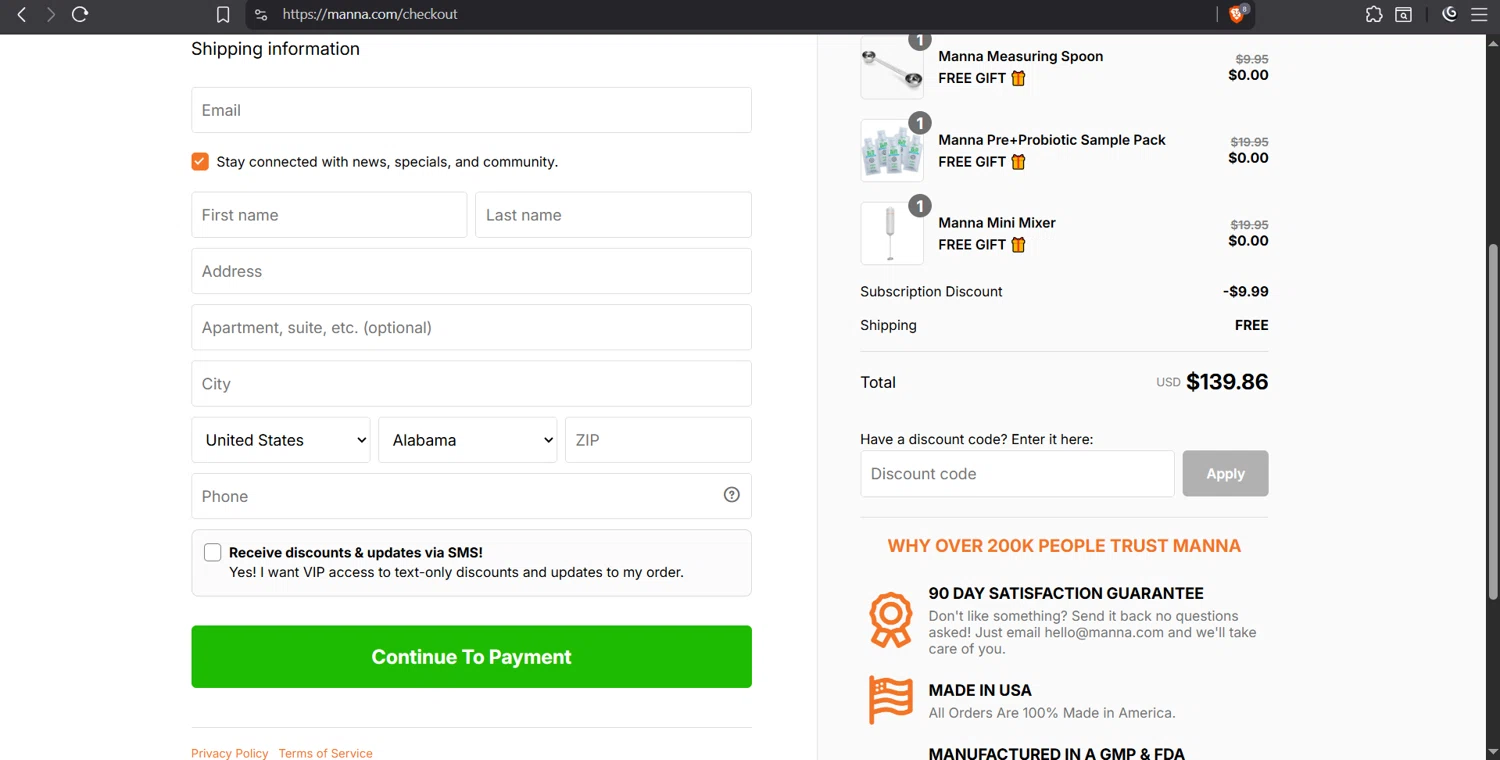Image resolution: width=1500 pixels, height=760 pixels.
Task: Click the Made in USA flag icon
Action: pyautogui.click(x=890, y=700)
